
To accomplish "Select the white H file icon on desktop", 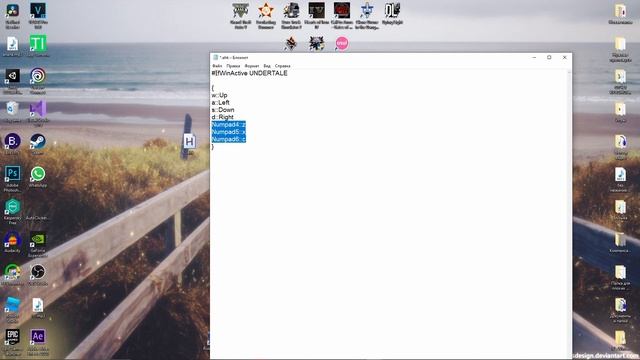I will point(189,142).
